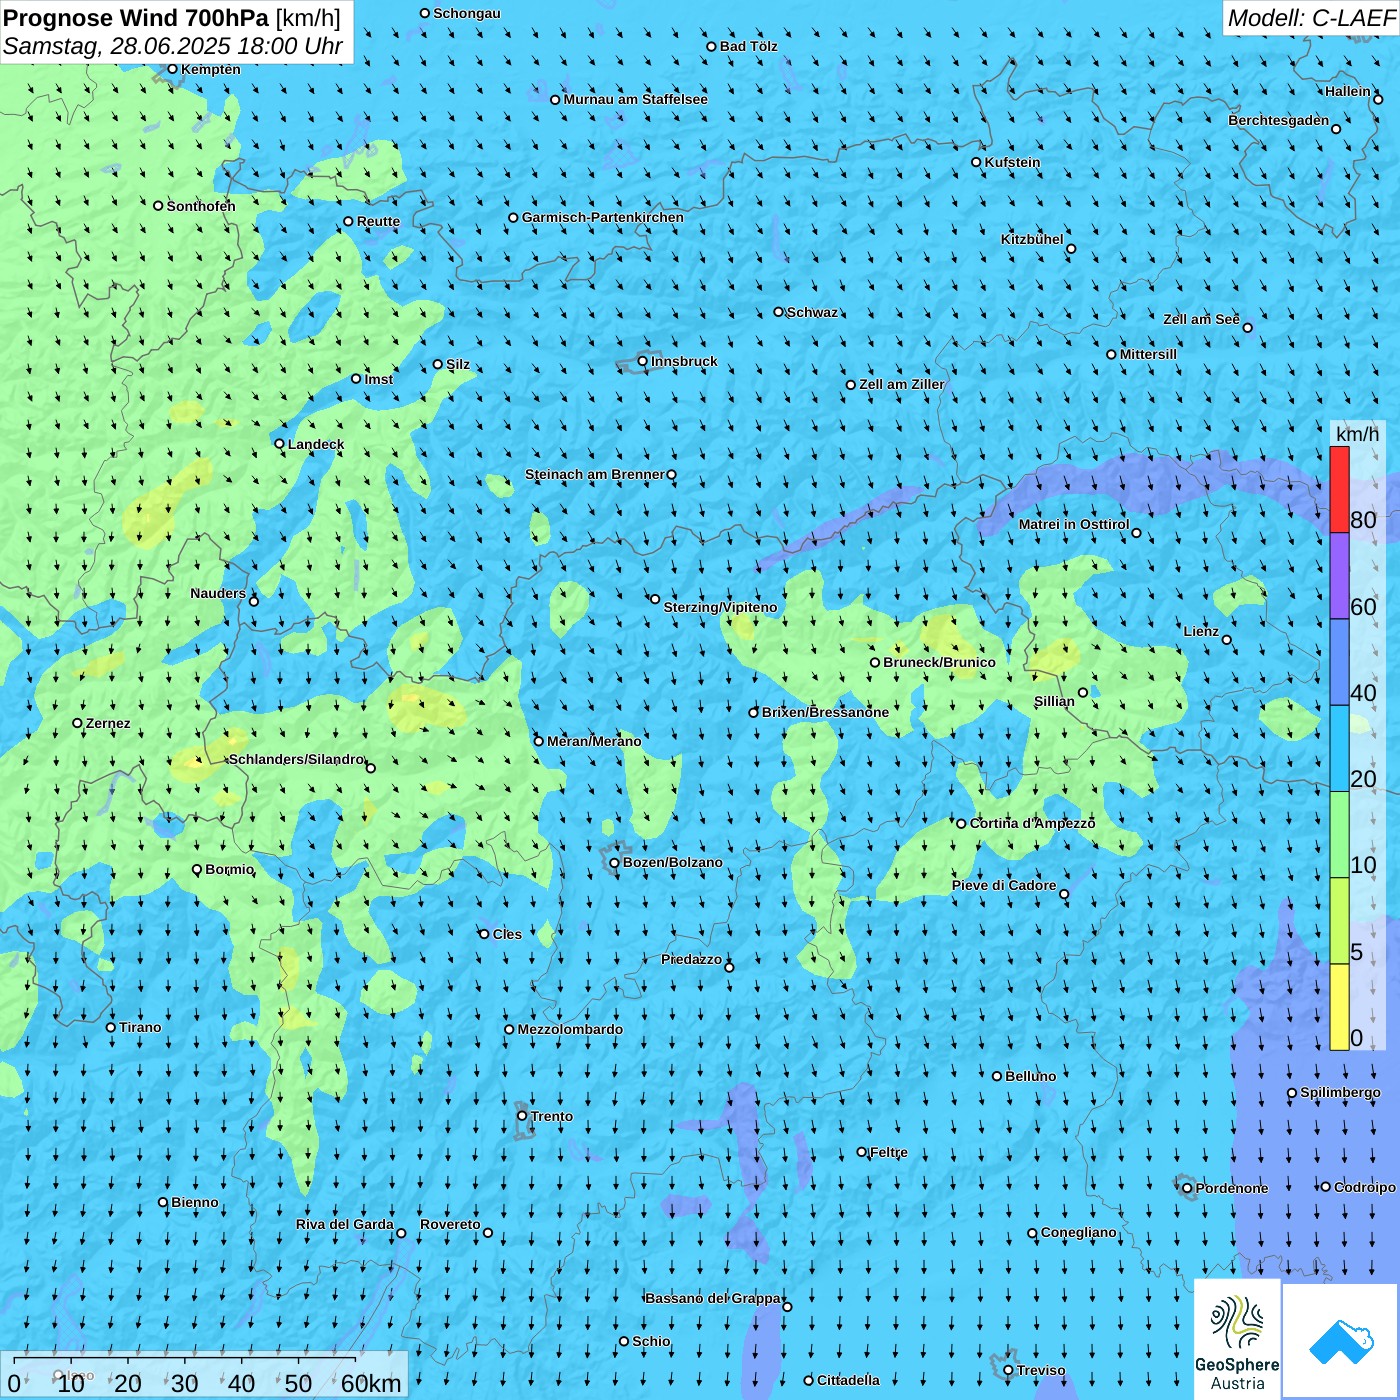Click the Sillian label
This screenshot has width=1400, height=1400.
pyautogui.click(x=1054, y=701)
